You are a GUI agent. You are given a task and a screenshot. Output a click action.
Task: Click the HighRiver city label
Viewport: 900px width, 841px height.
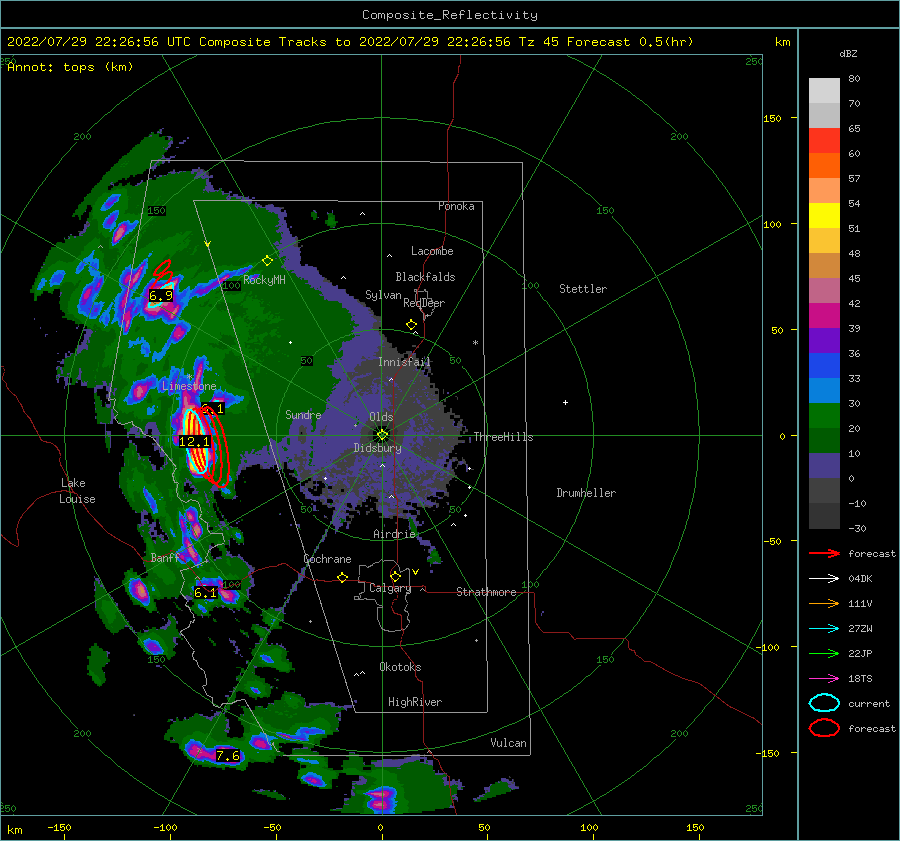coord(415,702)
